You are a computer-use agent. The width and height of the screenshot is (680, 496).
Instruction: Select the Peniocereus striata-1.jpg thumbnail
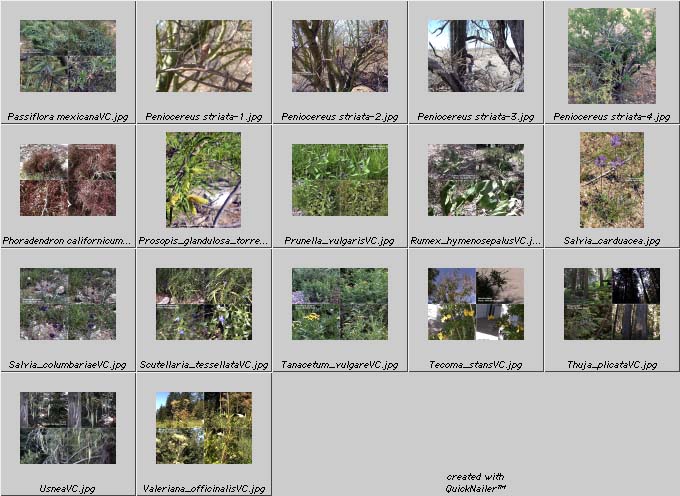204,56
